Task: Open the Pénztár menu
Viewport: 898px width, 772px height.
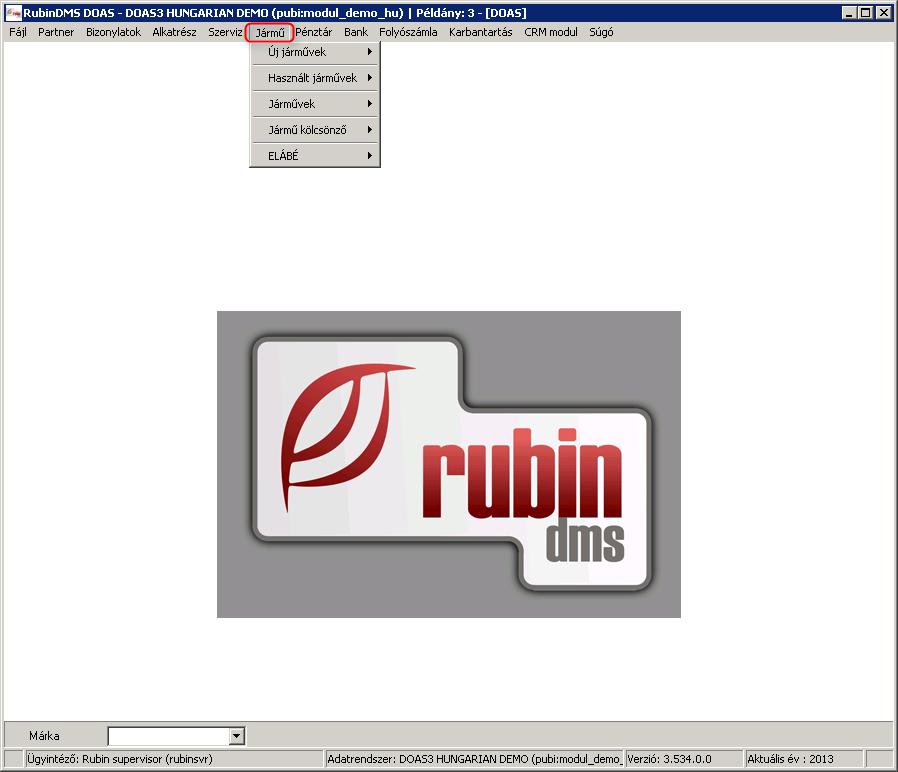Action: point(314,32)
